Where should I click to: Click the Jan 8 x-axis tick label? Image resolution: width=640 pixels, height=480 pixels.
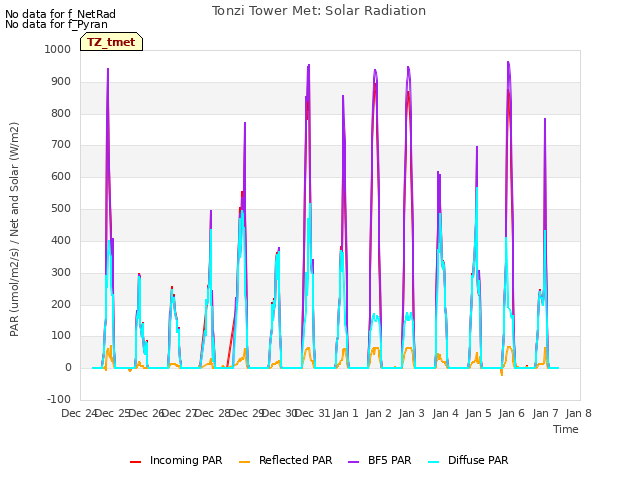point(579,413)
